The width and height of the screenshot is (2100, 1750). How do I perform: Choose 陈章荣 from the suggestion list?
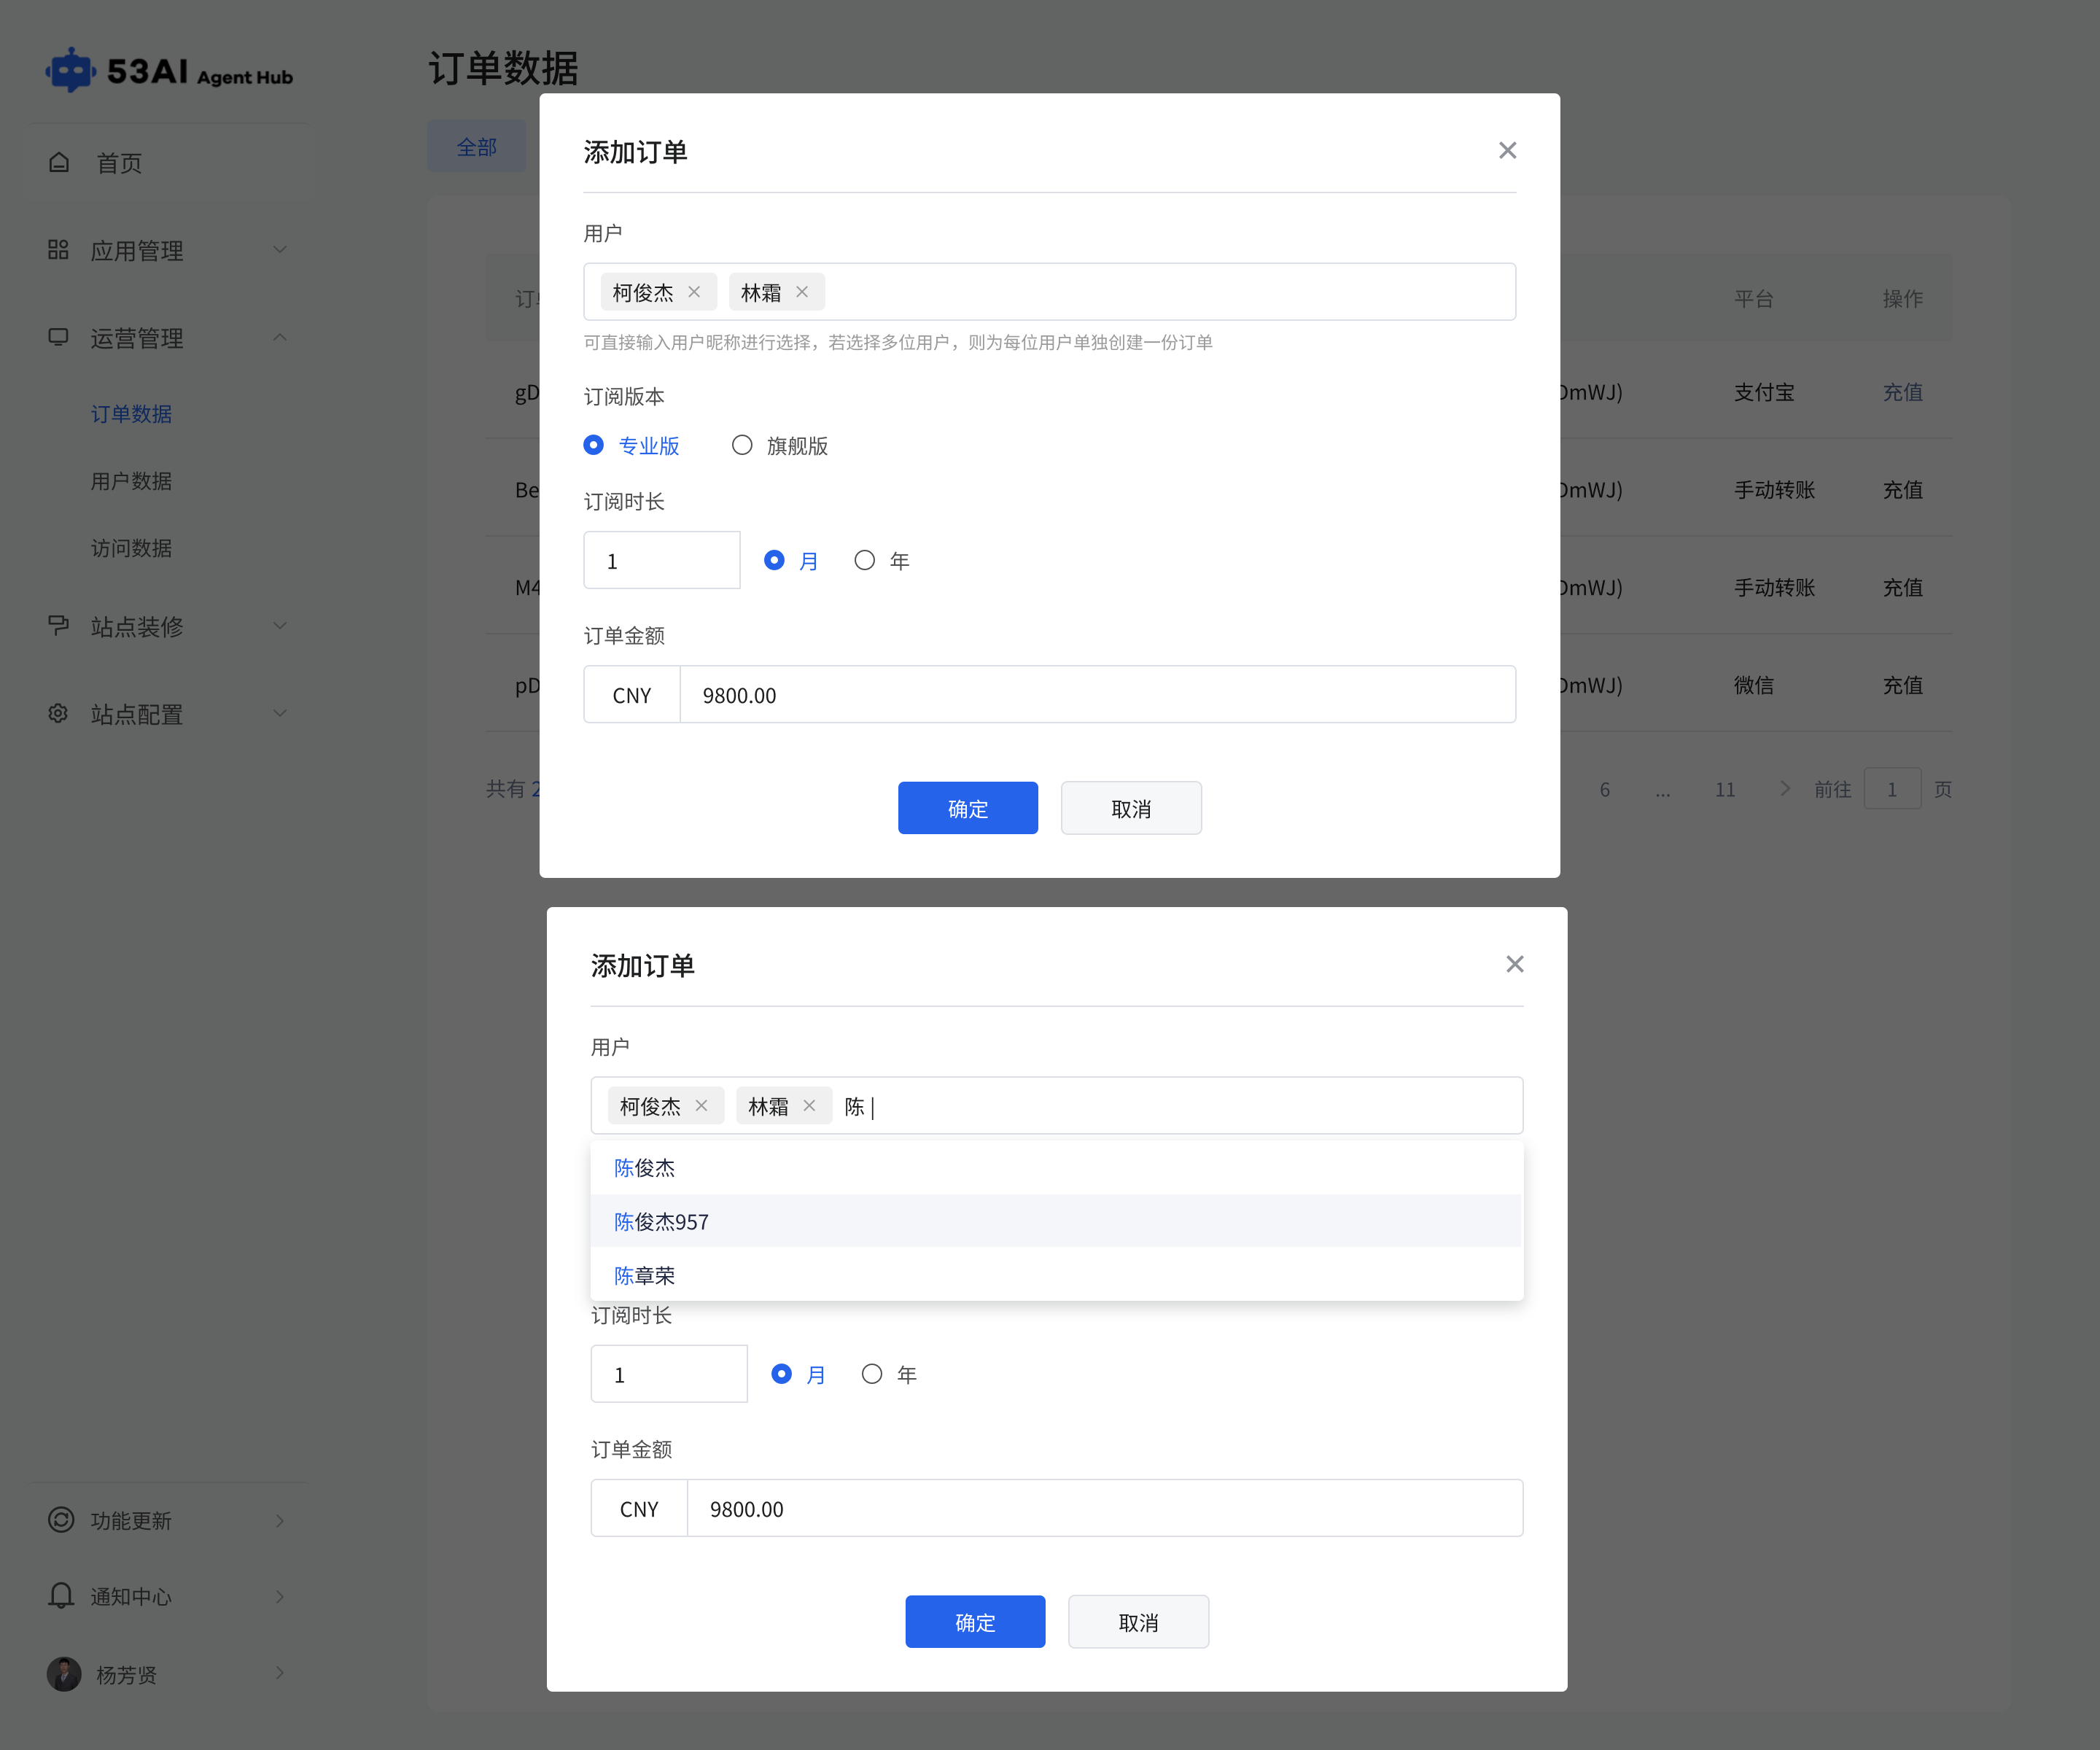pos(1056,1275)
